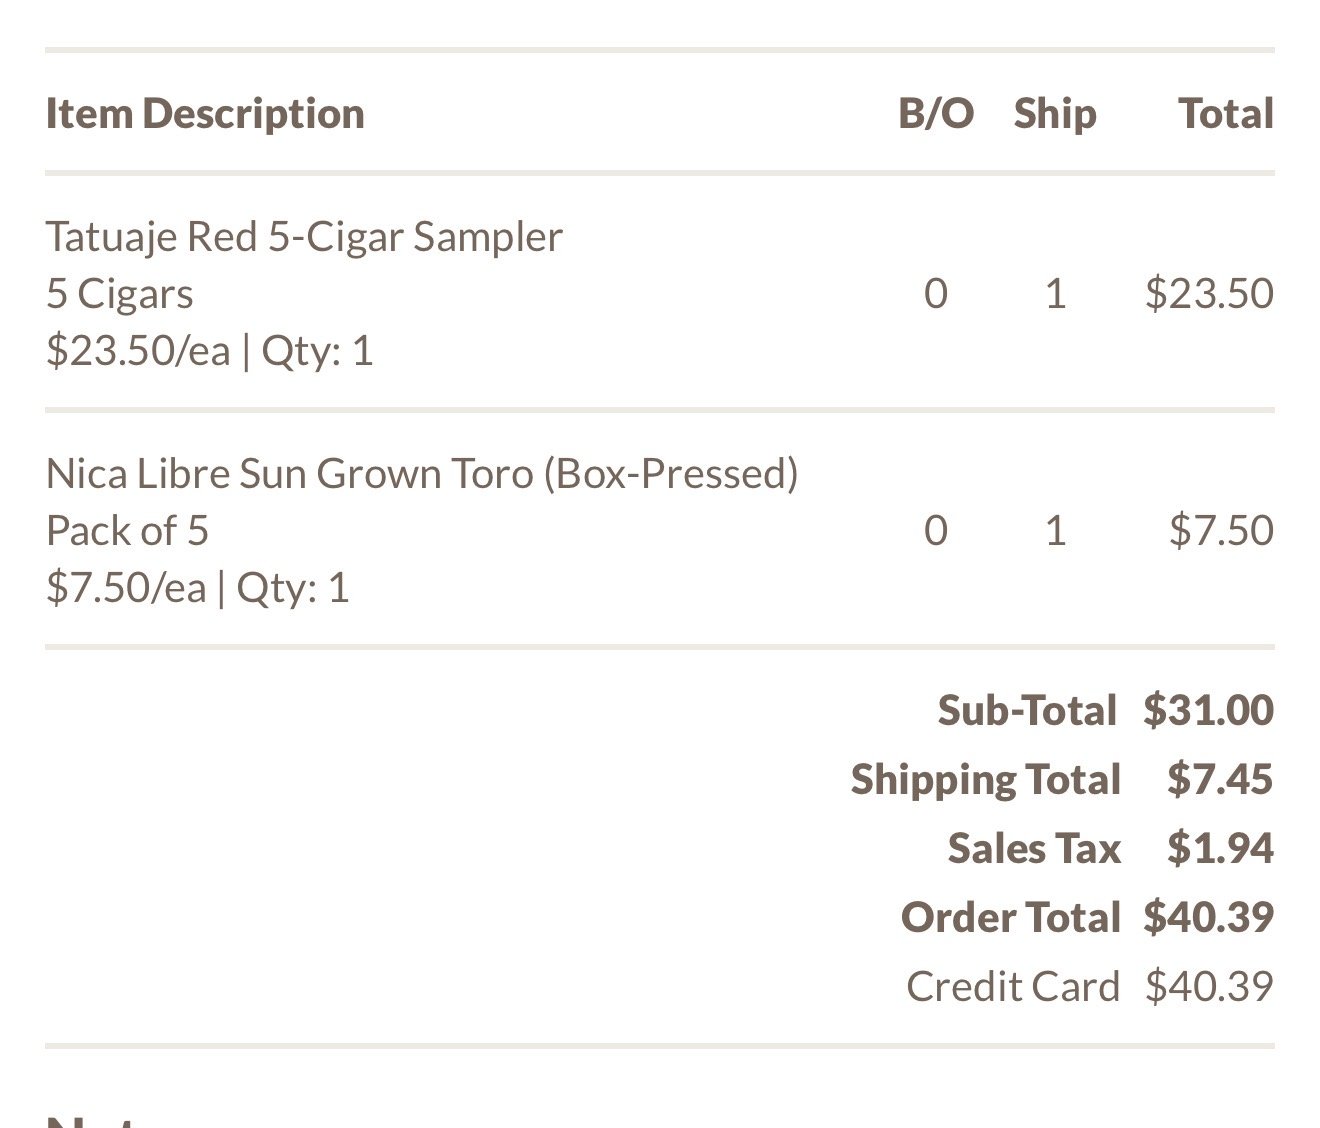Click the Pack of 5 description text
Image resolution: width=1320 pixels, height=1128 pixels.
pyautogui.click(x=127, y=530)
